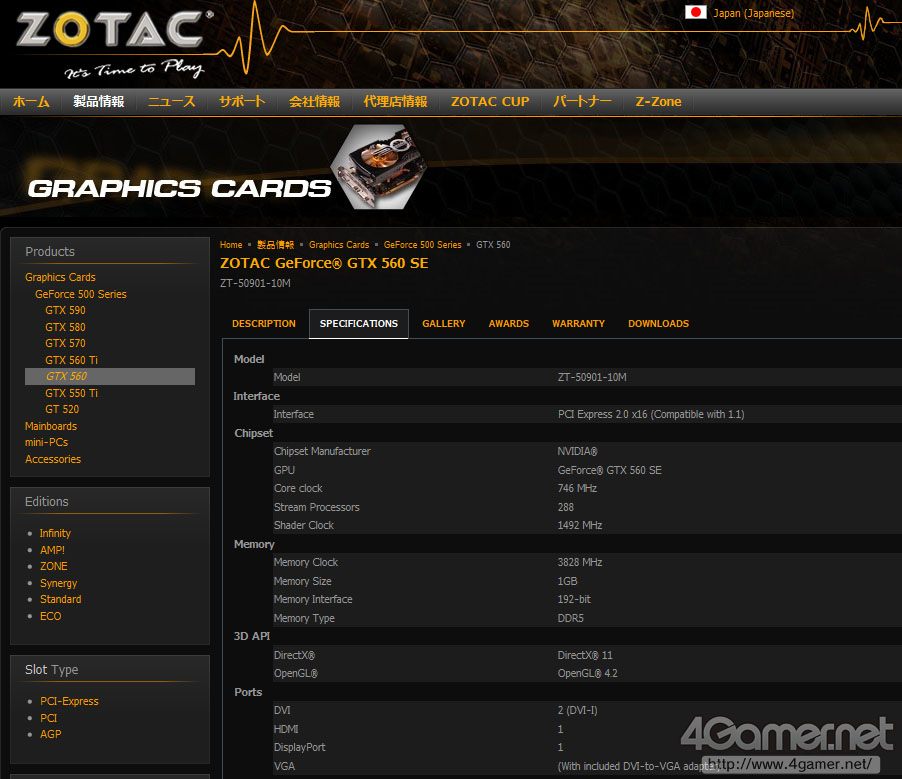
Task: Click the Stream Processors value 288
Action: point(565,507)
